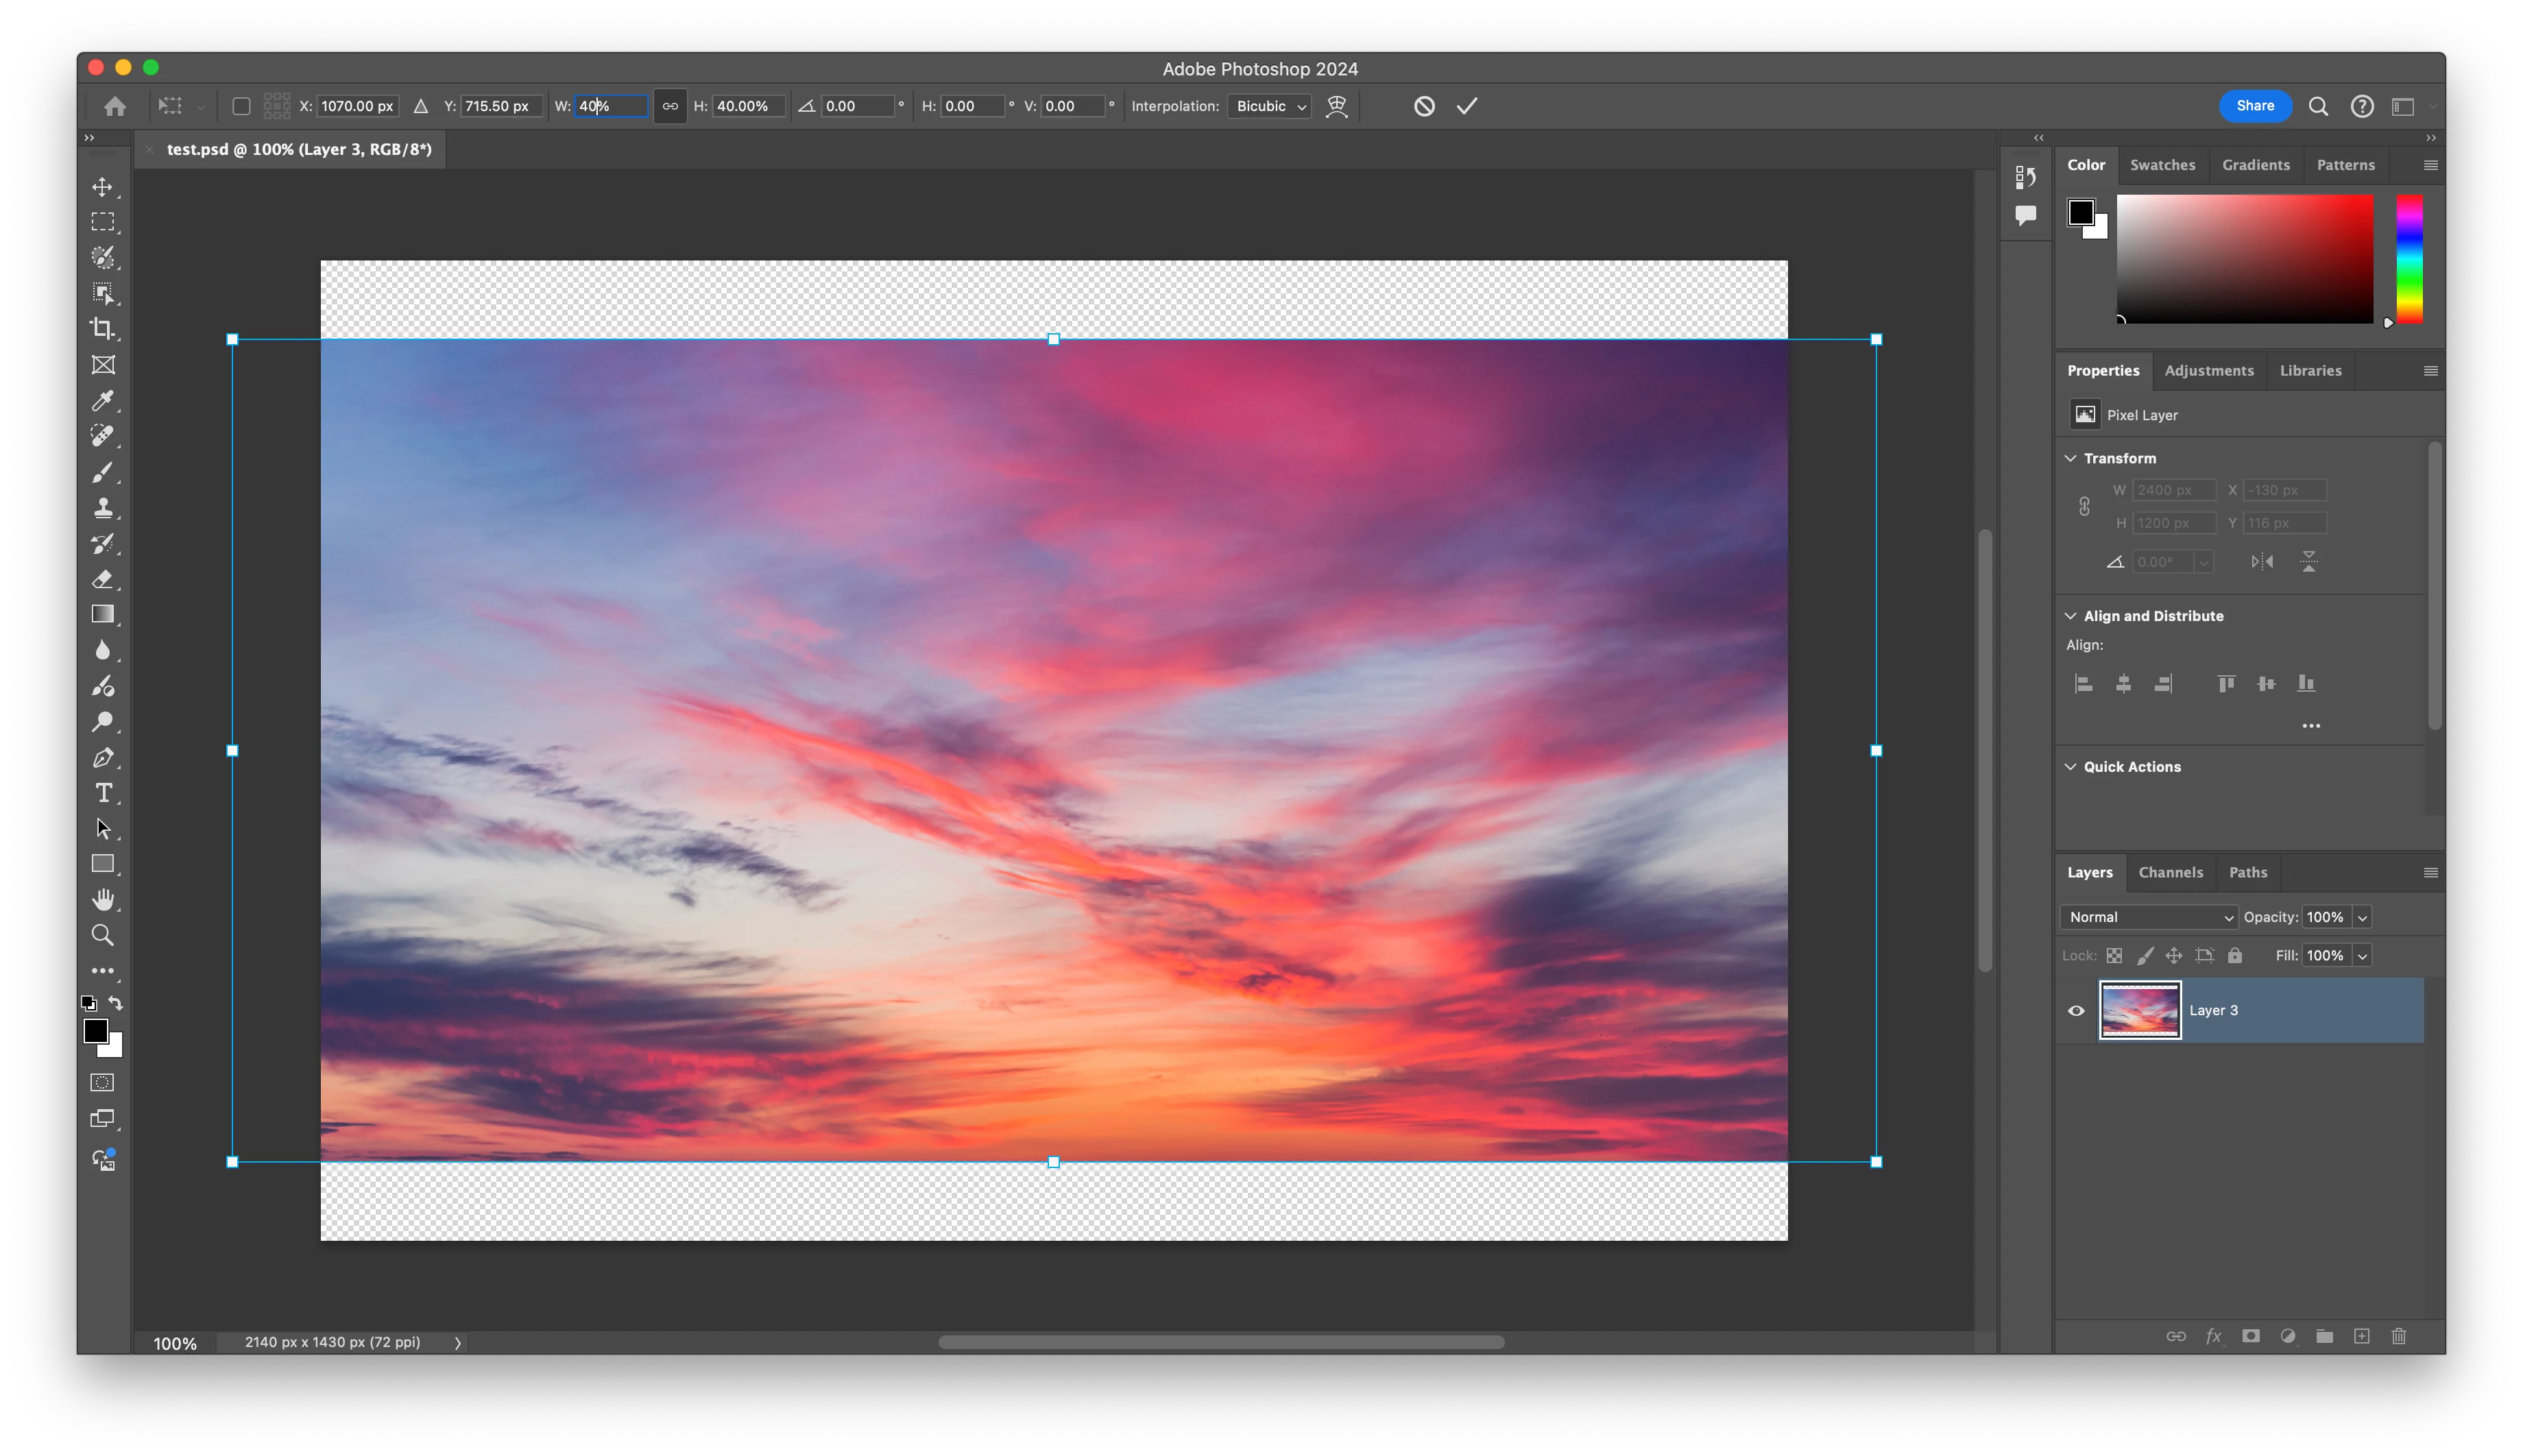The image size is (2523, 1456).
Task: Toggle the aspect ratio link between W and H
Action: 670,106
